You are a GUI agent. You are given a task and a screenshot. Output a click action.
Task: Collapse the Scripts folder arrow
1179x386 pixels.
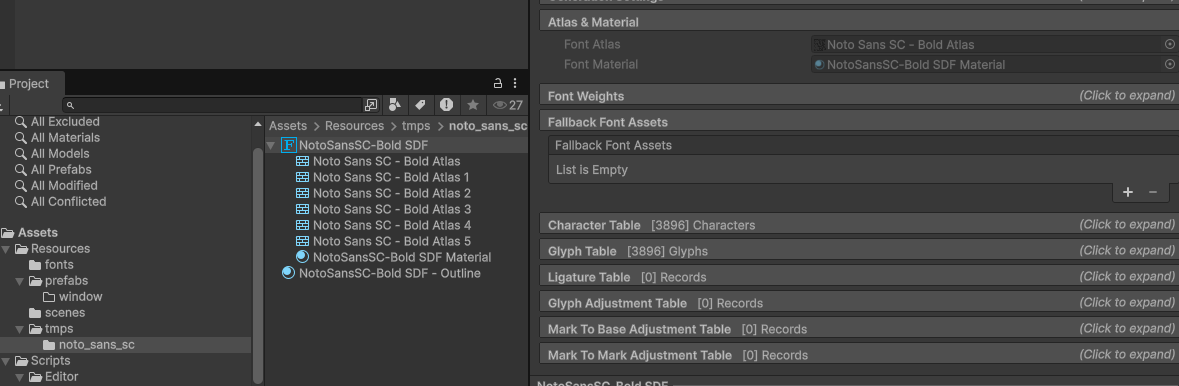point(6,361)
